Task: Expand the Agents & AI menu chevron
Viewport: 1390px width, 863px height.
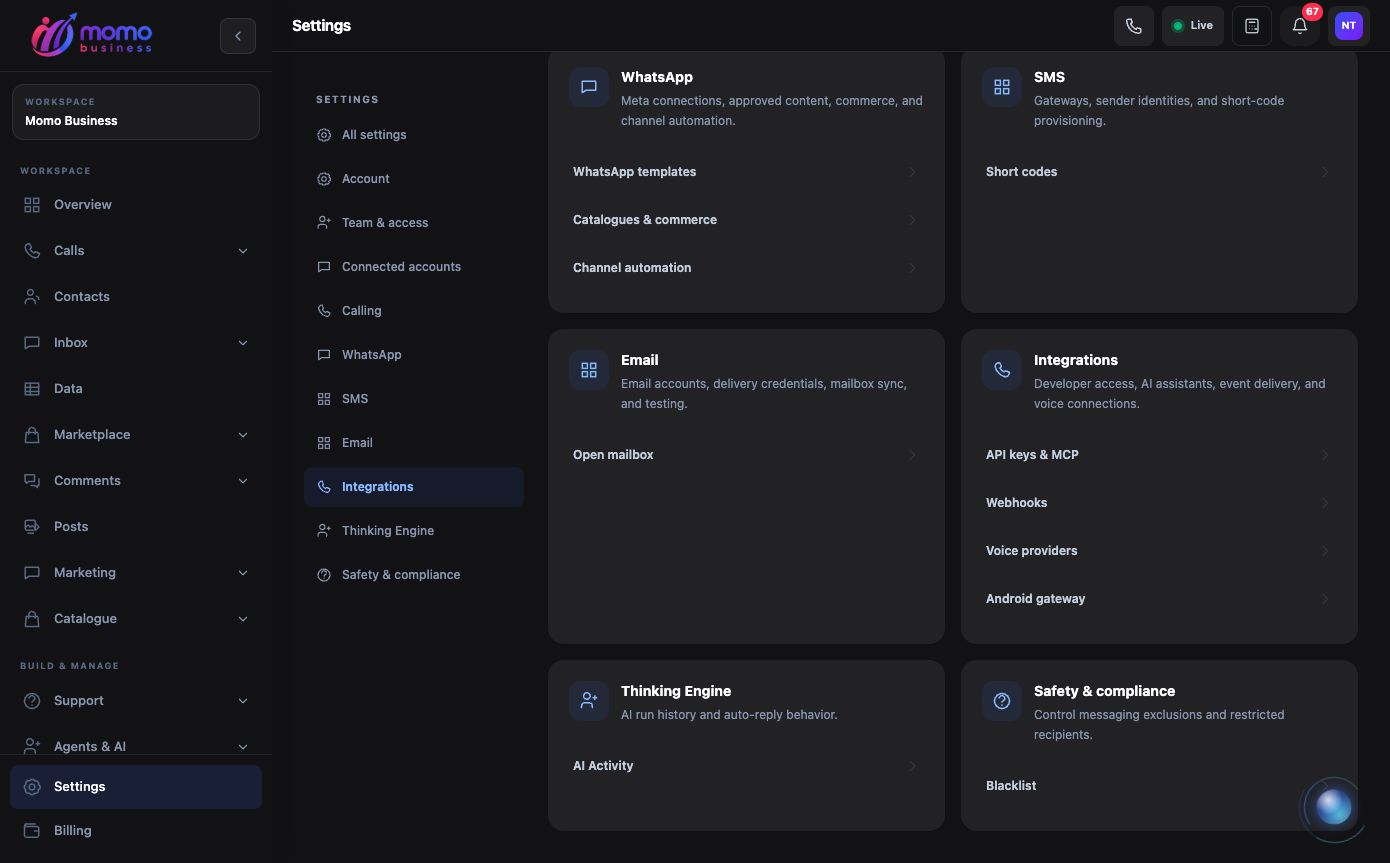Action: pyautogui.click(x=243, y=747)
